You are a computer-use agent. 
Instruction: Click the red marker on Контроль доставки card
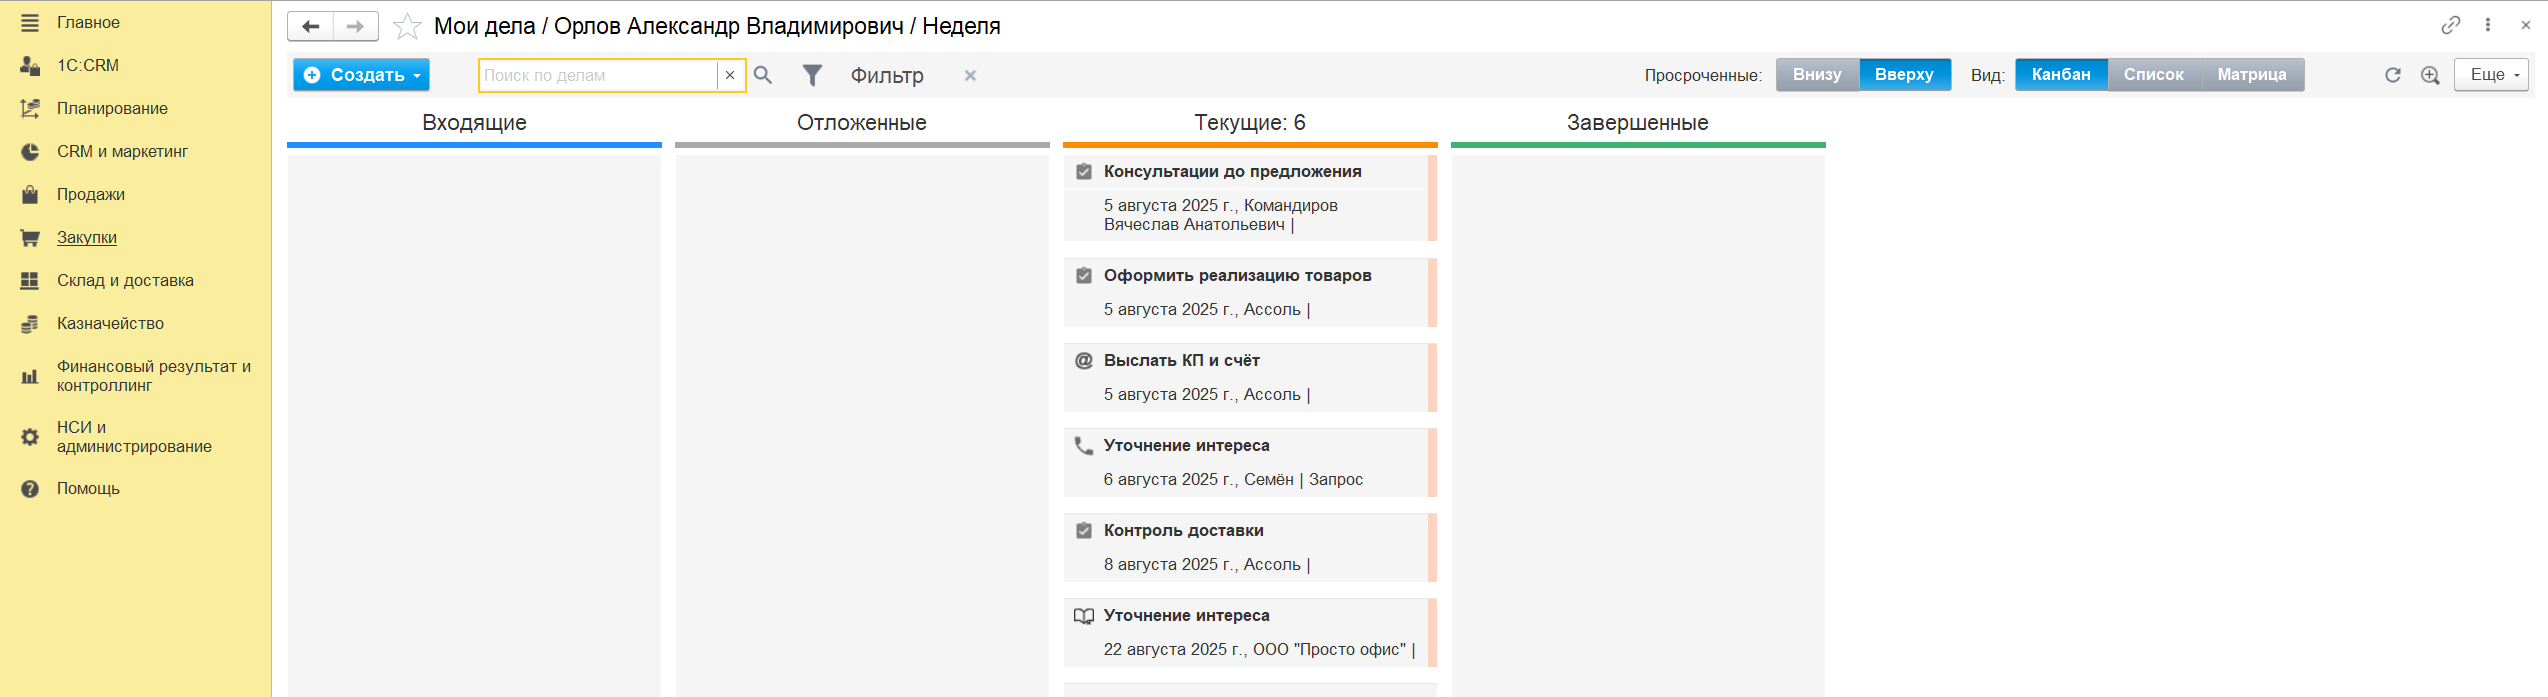[1432, 547]
